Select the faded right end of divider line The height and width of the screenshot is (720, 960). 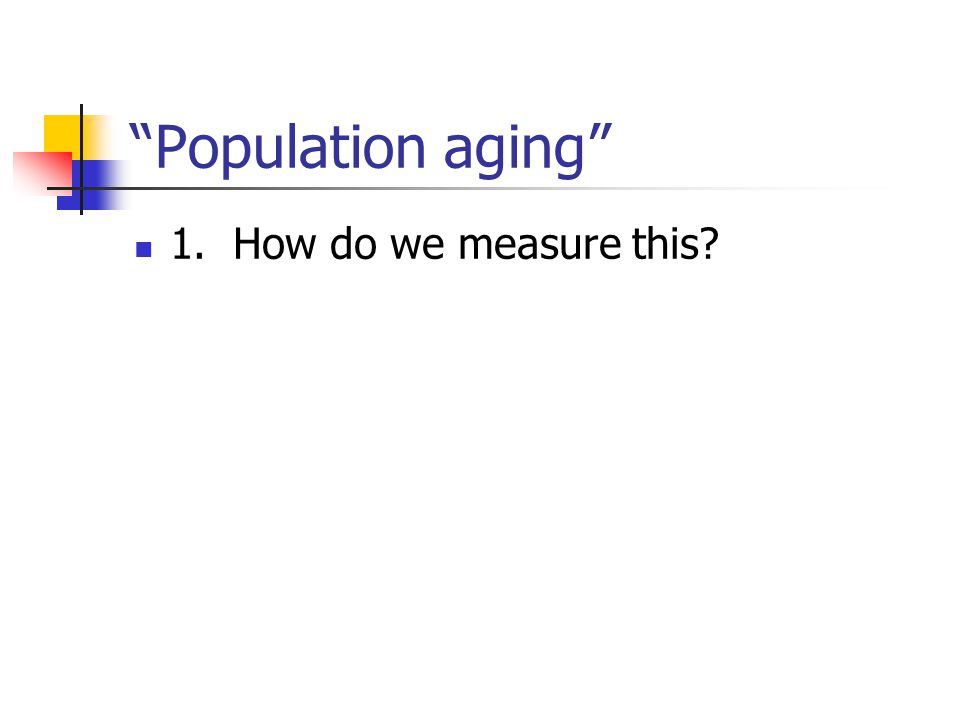coord(796,189)
